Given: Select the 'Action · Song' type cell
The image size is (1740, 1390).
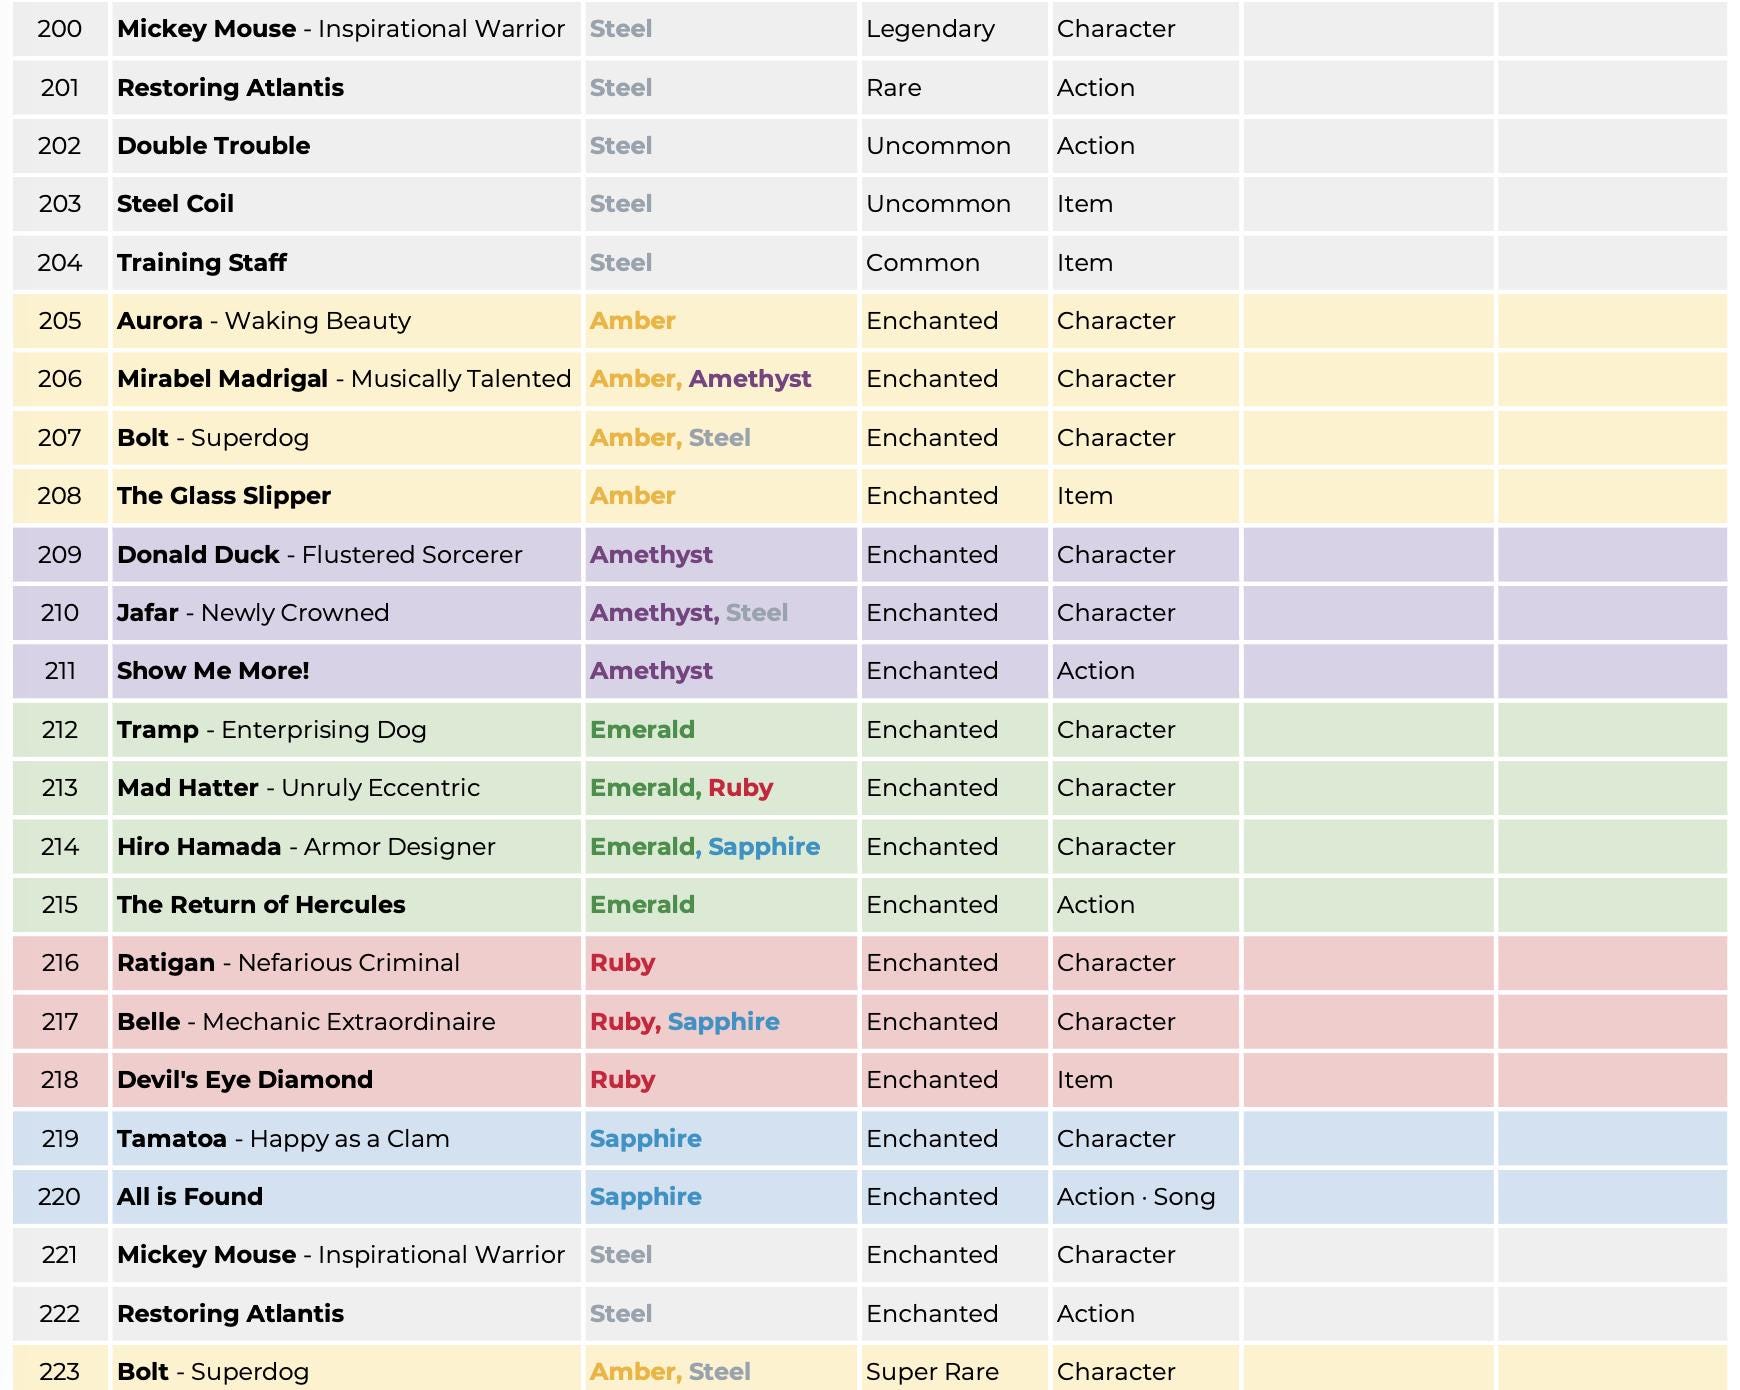Looking at the screenshot, I should (1145, 1197).
